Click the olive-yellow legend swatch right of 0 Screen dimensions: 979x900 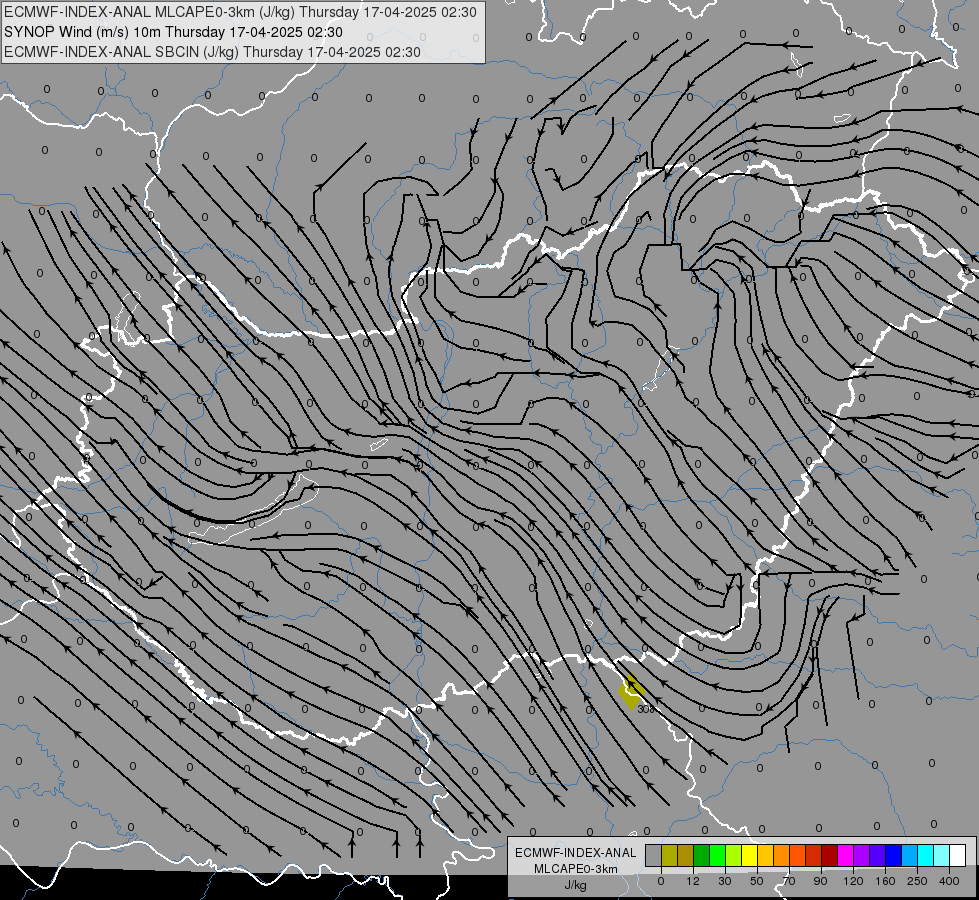click(669, 855)
